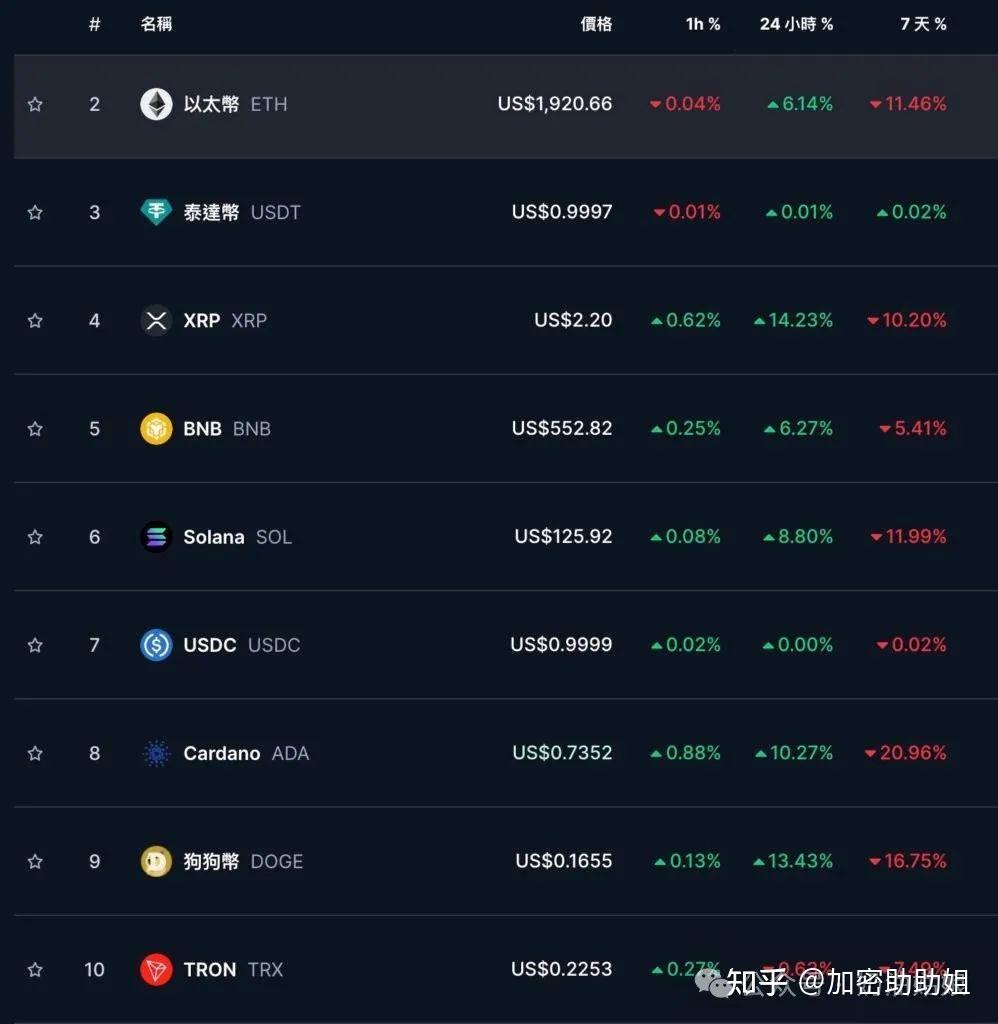Open the 以太幣 ETH name link
Image resolution: width=998 pixels, height=1024 pixels.
tap(234, 104)
